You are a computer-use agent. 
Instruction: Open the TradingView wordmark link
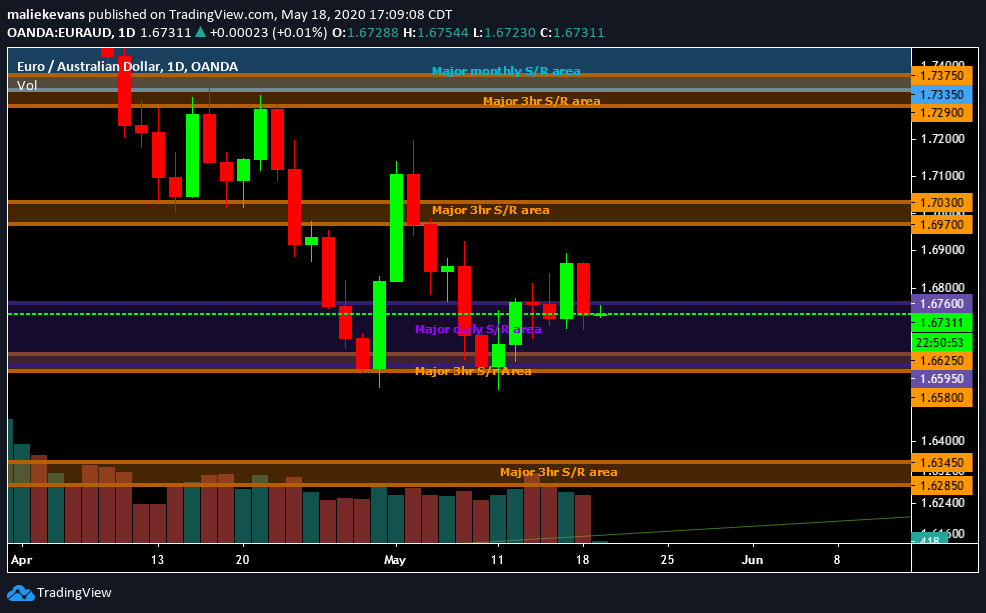74,593
